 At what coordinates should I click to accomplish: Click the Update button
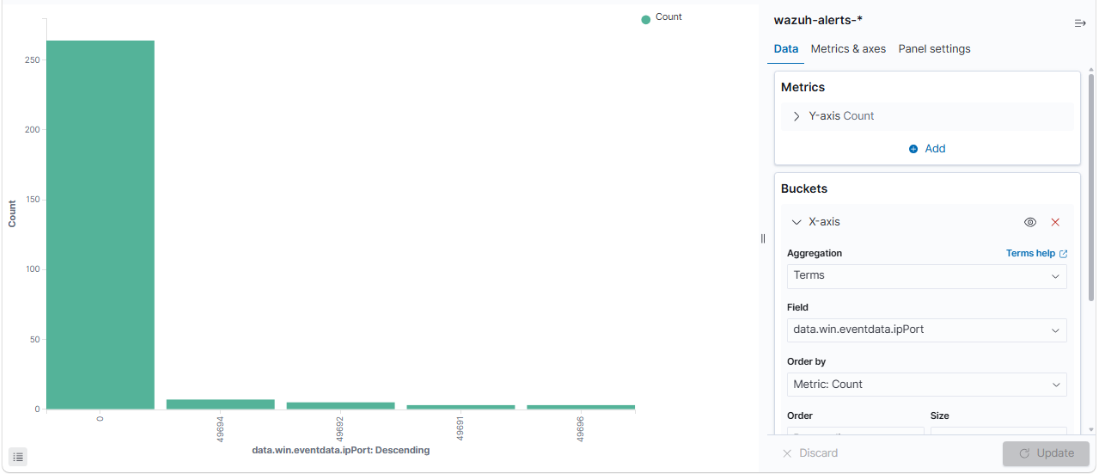[1046, 453]
